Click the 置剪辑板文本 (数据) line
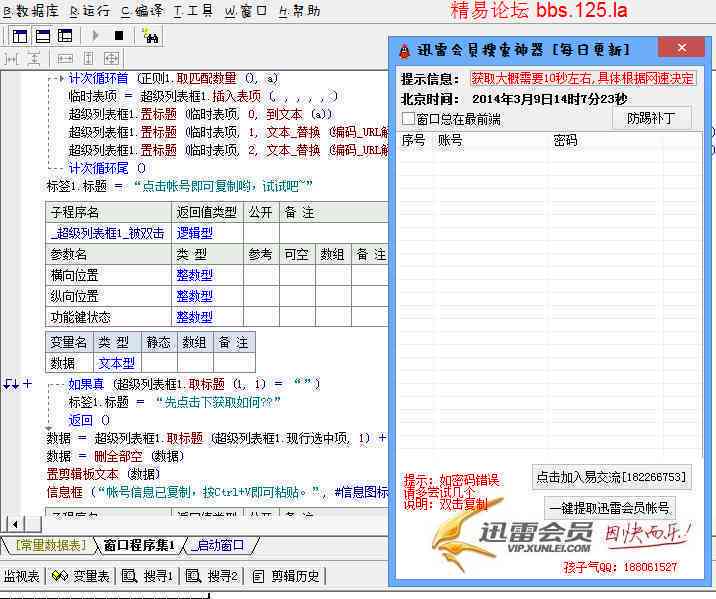Viewport: 716px width, 599px height. 103,474
